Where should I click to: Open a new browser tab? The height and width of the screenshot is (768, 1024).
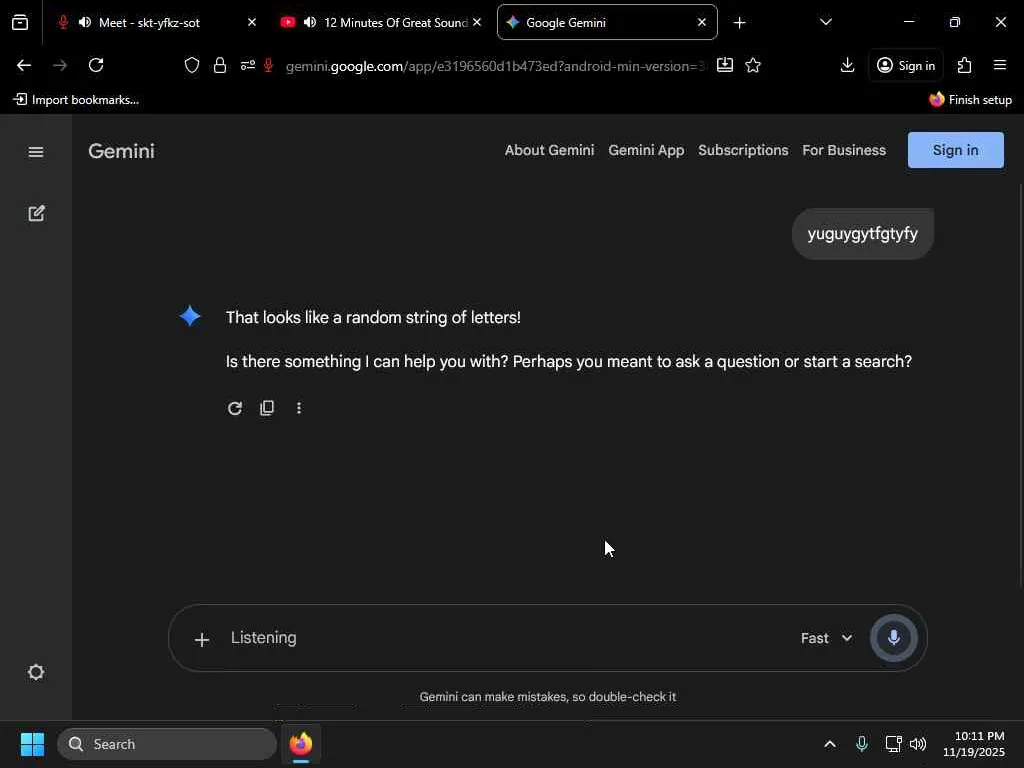point(739,23)
